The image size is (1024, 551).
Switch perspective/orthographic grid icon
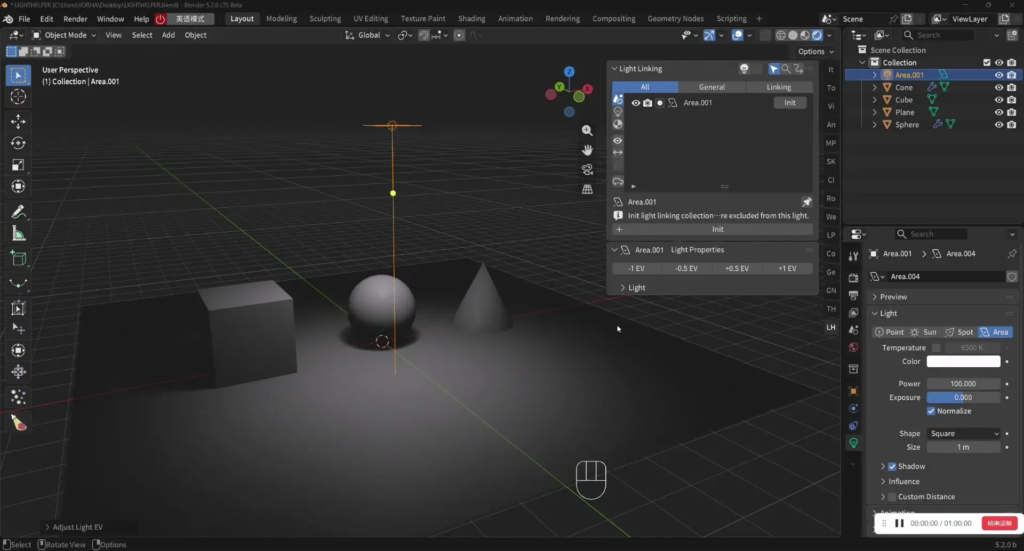point(587,189)
